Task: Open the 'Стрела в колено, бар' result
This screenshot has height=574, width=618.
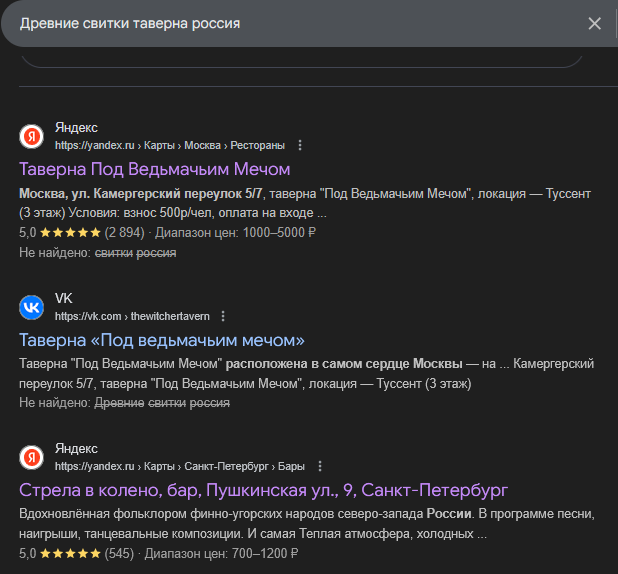Action: (x=263, y=490)
